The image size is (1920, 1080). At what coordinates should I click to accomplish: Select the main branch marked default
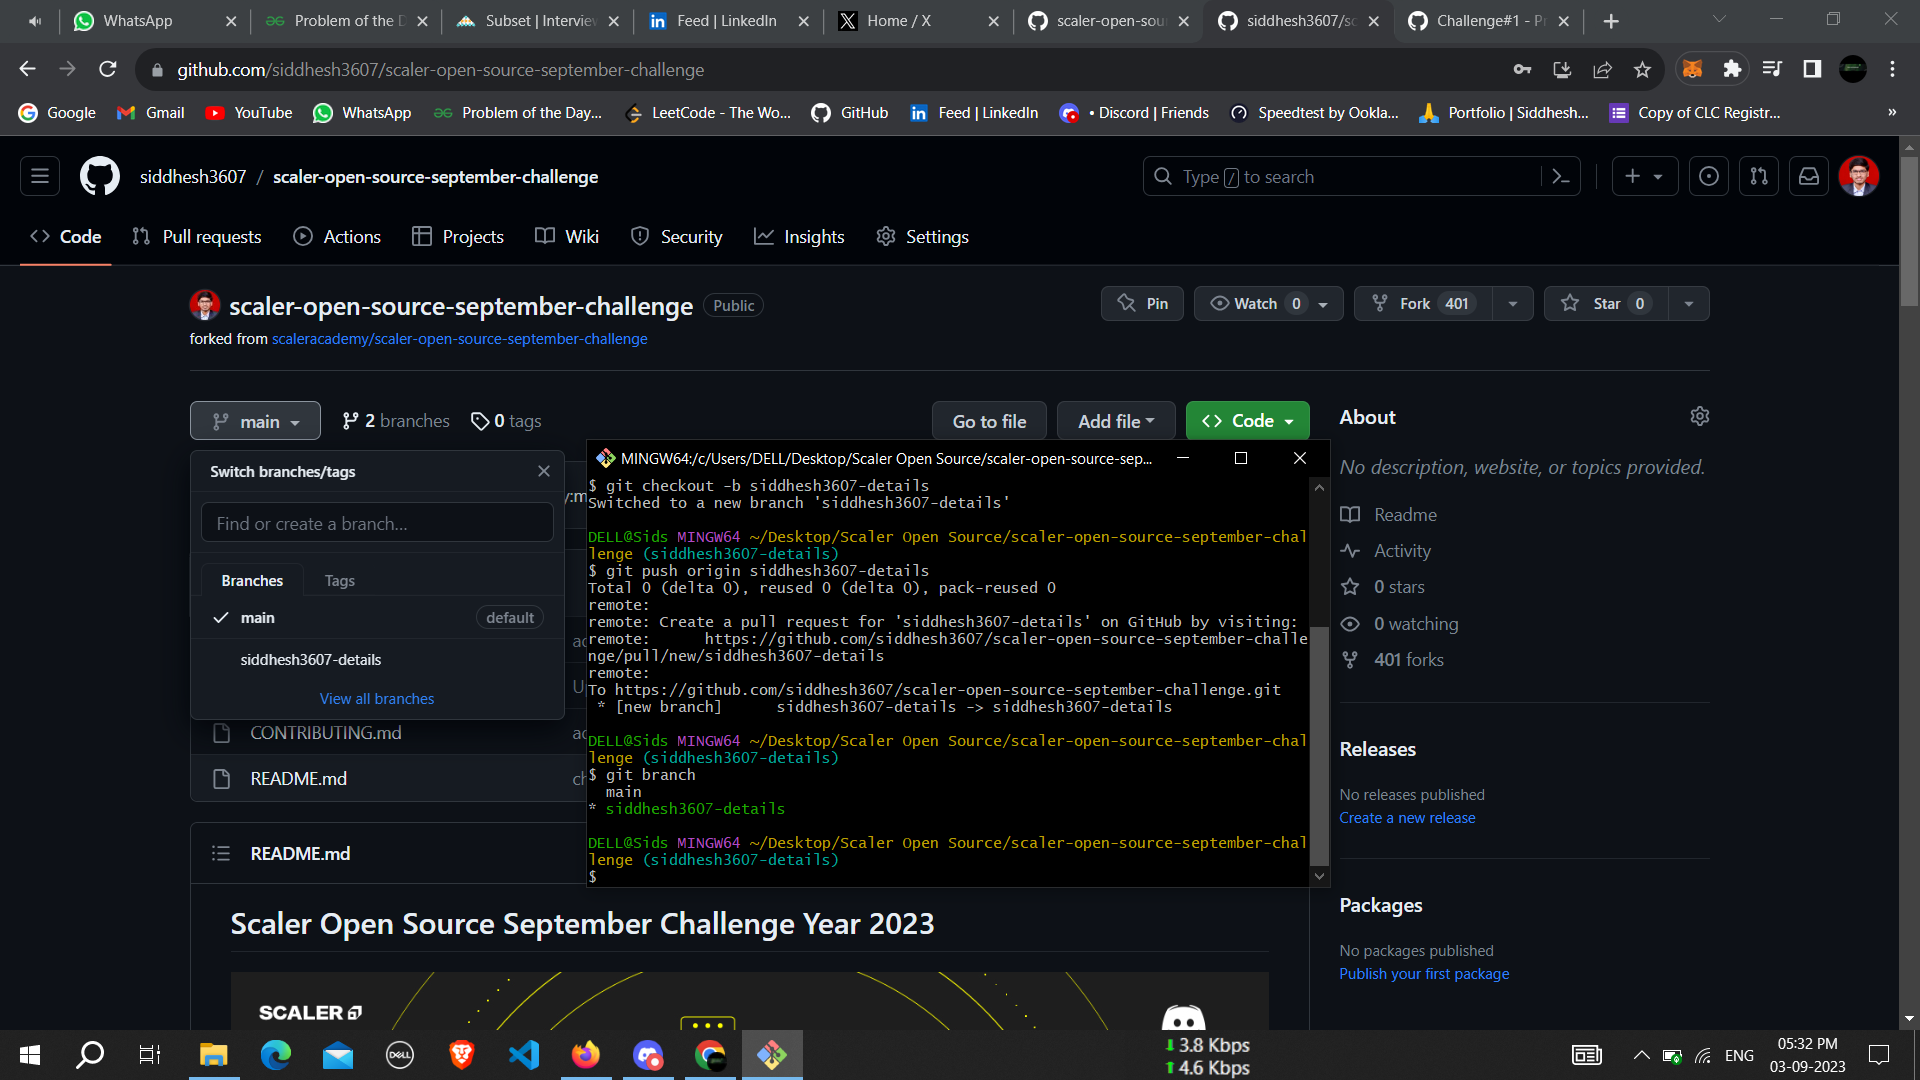tap(258, 618)
